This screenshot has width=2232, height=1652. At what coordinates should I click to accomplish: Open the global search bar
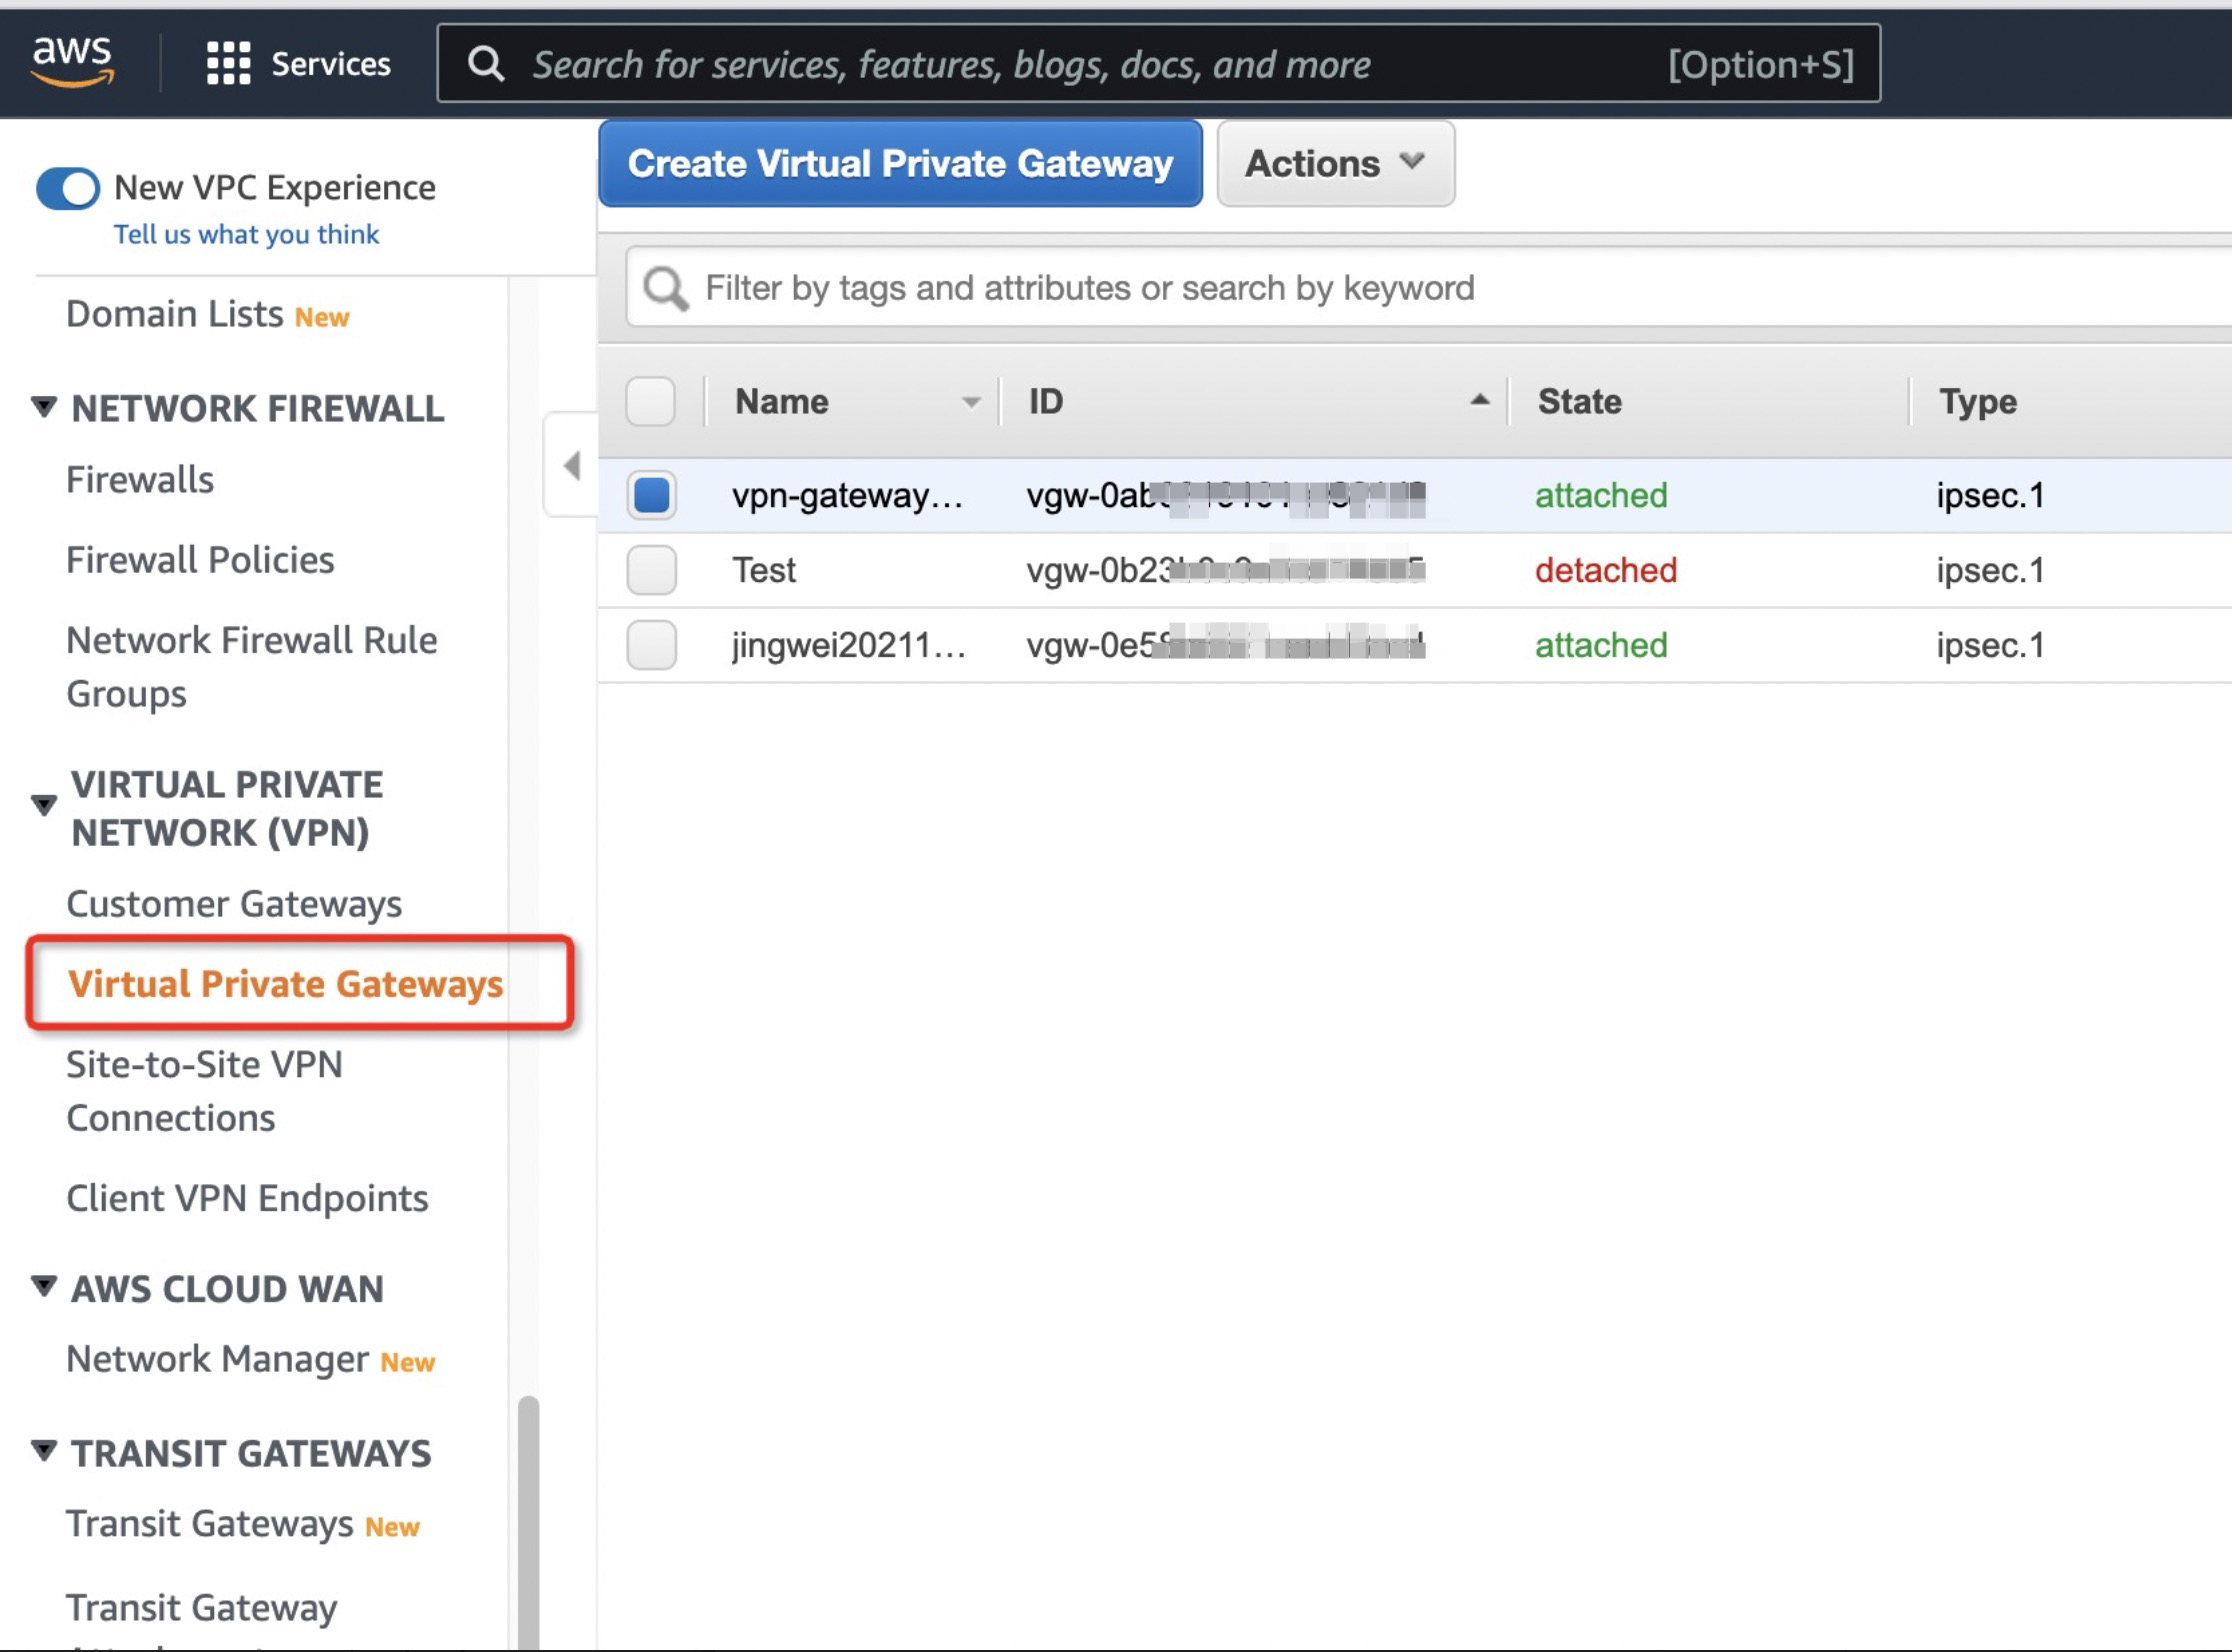coord(1000,63)
